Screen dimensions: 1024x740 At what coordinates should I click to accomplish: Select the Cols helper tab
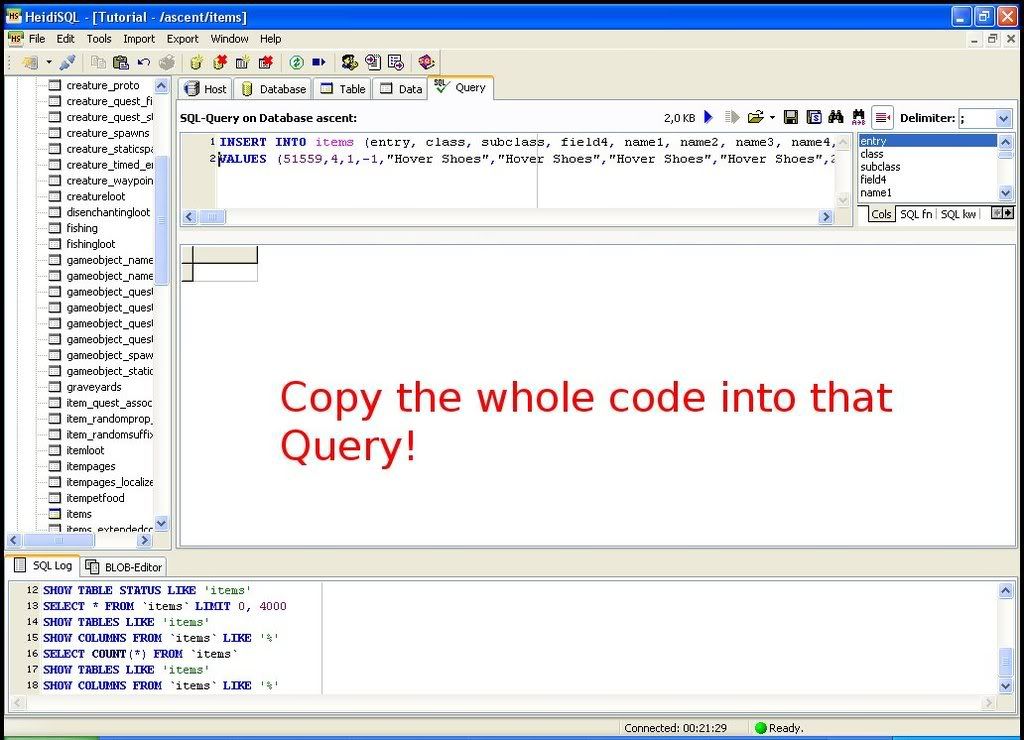tap(881, 214)
